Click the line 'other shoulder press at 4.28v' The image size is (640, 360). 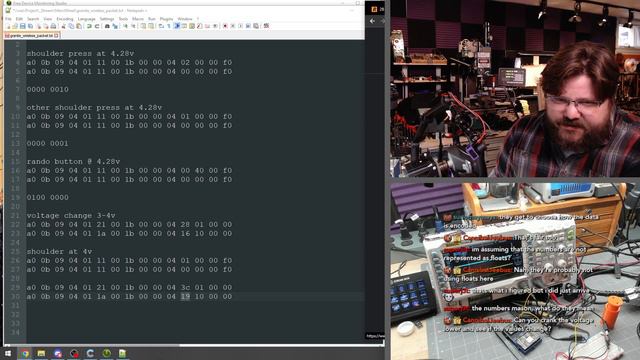(x=94, y=108)
